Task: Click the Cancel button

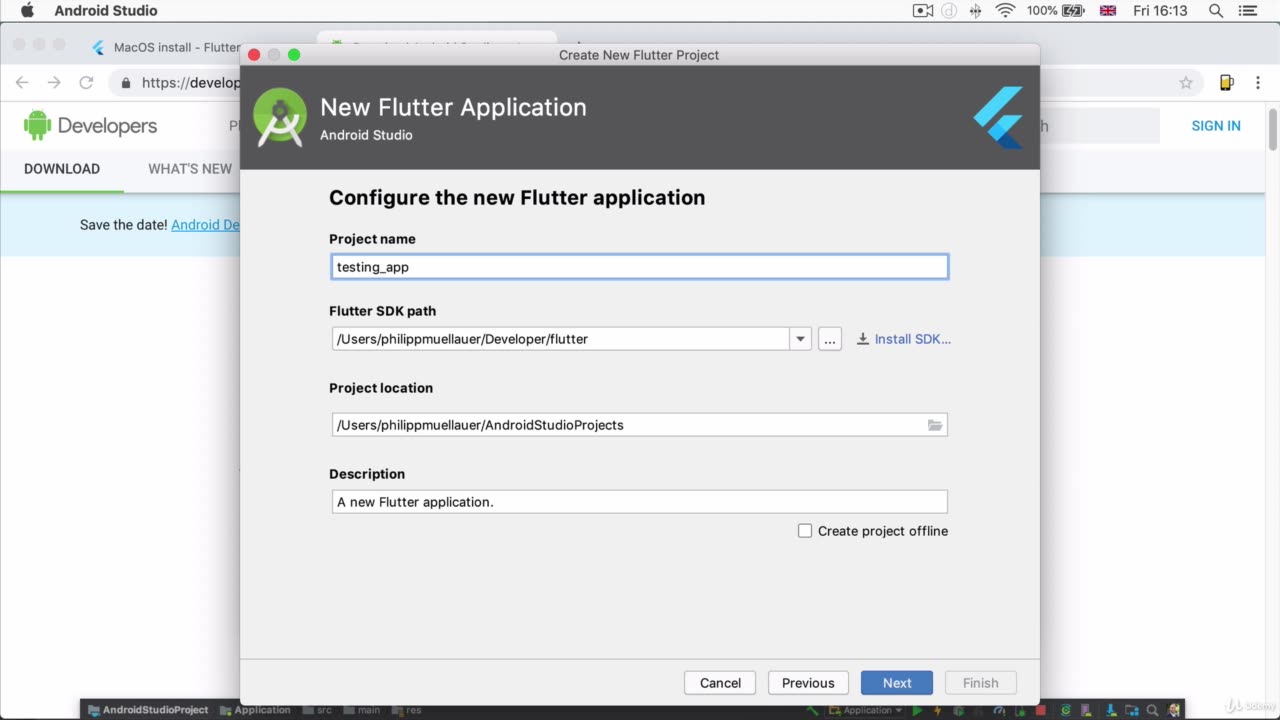Action: (x=720, y=683)
